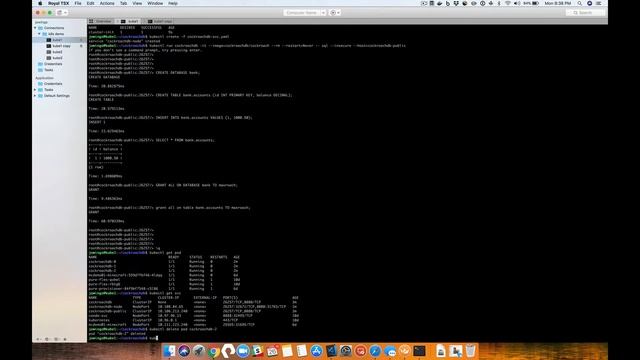640x360 pixels.
Task: Open the Edit menu
Action: point(90,3)
